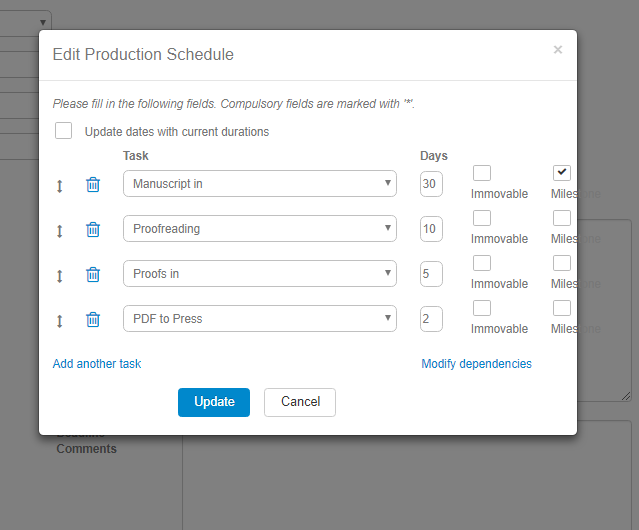The width and height of the screenshot is (639, 530).
Task: Delete the Manuscript in task row
Action: pos(93,184)
